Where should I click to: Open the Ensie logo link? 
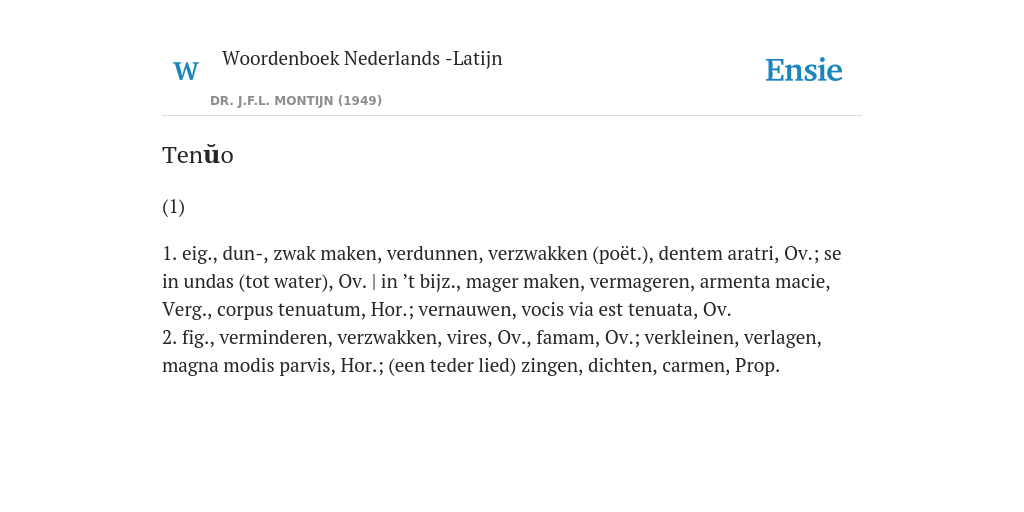click(x=804, y=70)
